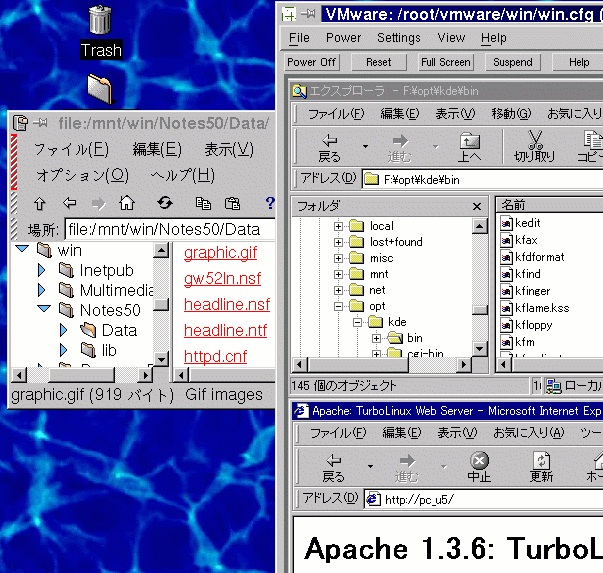This screenshot has height=573, width=603.
Task: Open kfm オプション(O) menu
Action: [x=82, y=176]
